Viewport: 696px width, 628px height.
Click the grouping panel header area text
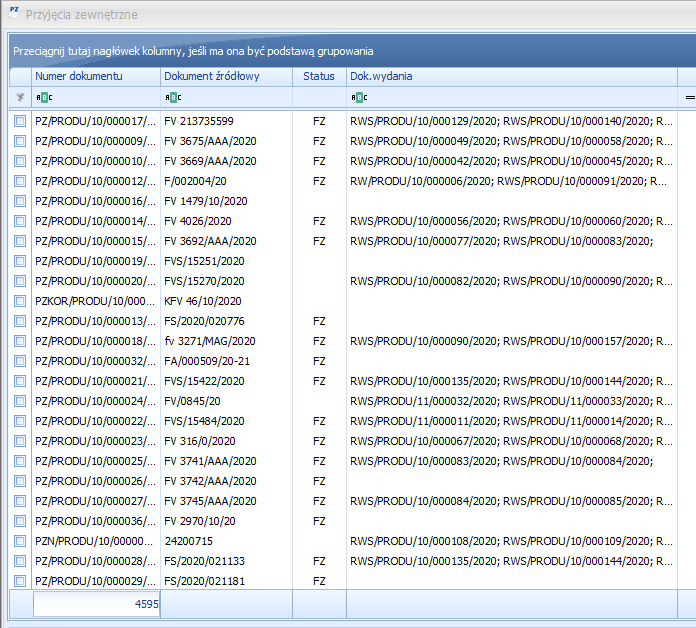tap(193, 51)
